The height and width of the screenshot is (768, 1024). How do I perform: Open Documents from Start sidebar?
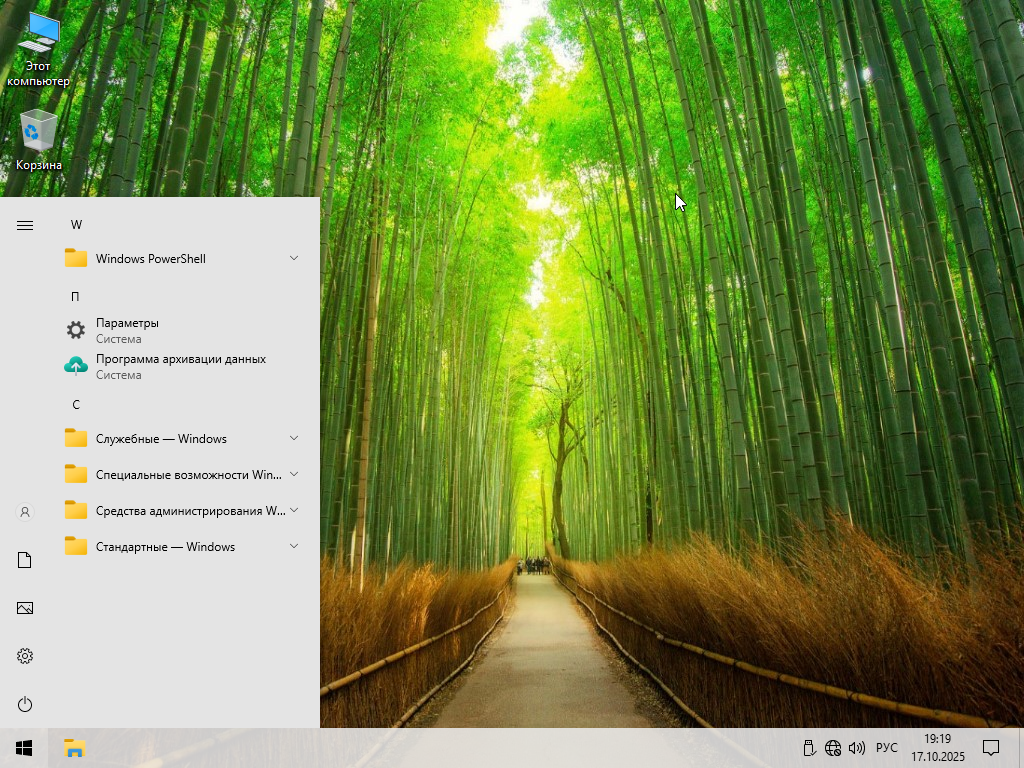tap(25, 560)
